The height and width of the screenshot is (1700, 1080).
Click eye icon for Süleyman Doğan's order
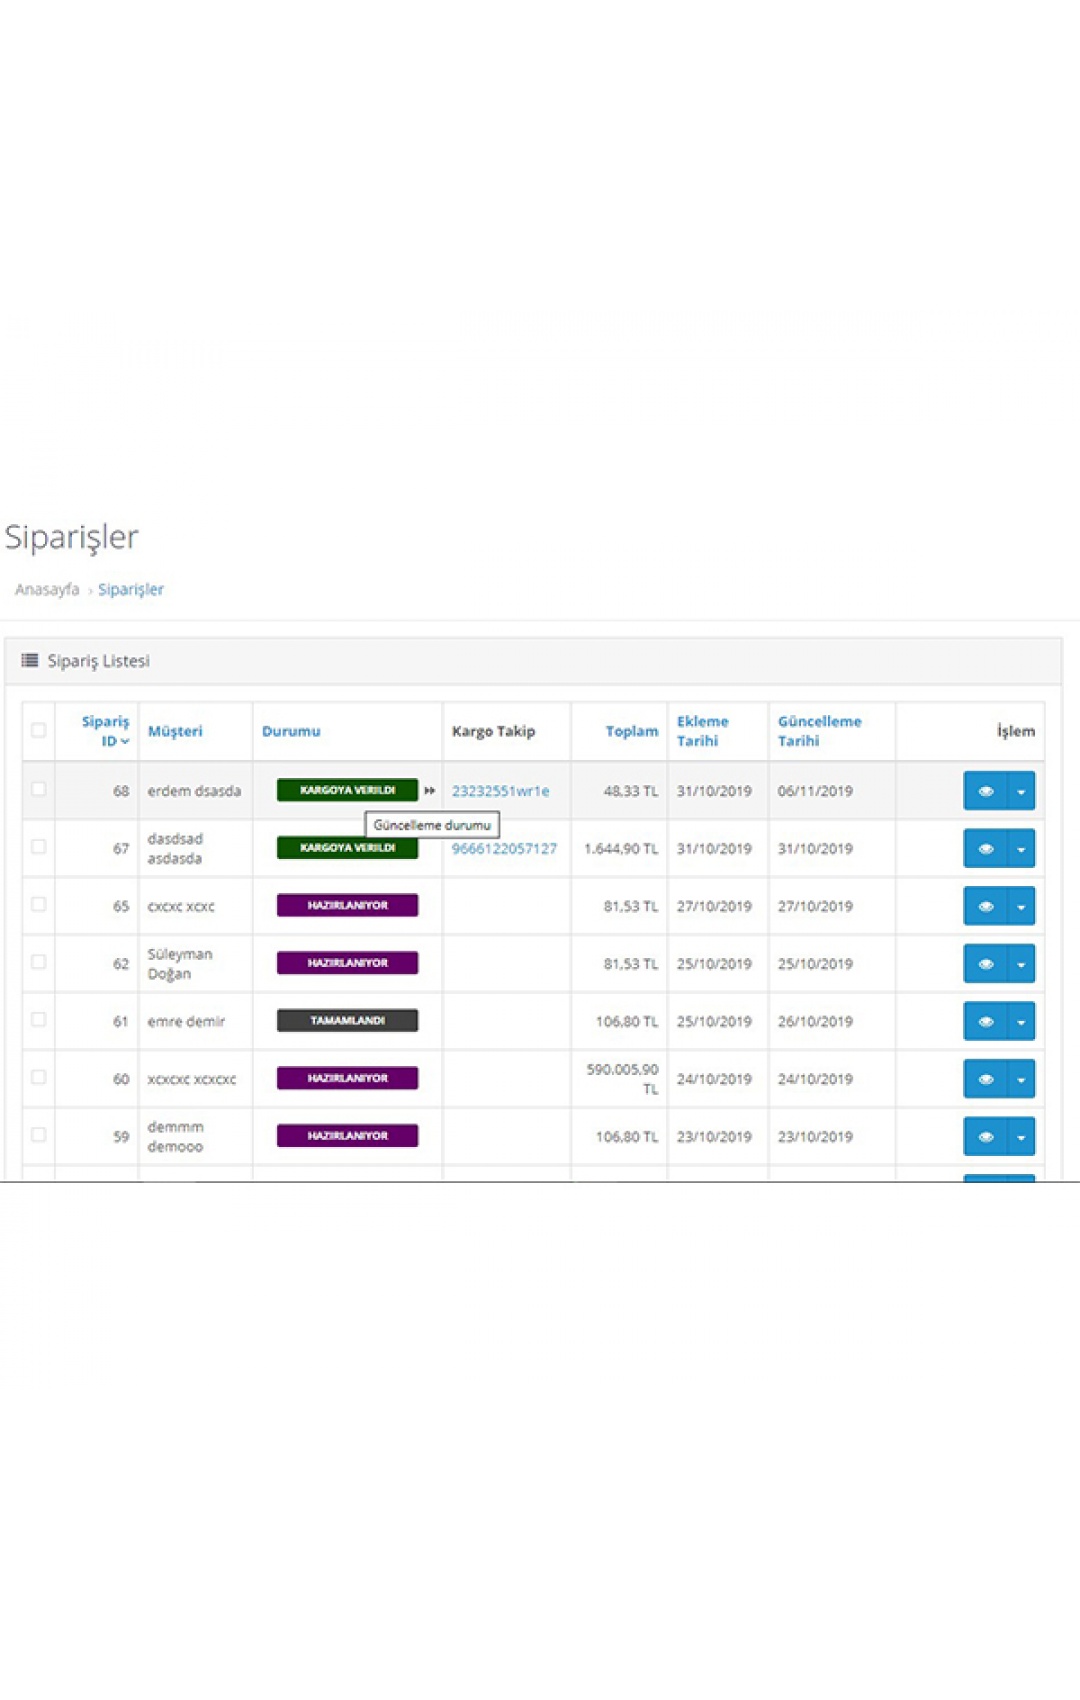(985, 964)
